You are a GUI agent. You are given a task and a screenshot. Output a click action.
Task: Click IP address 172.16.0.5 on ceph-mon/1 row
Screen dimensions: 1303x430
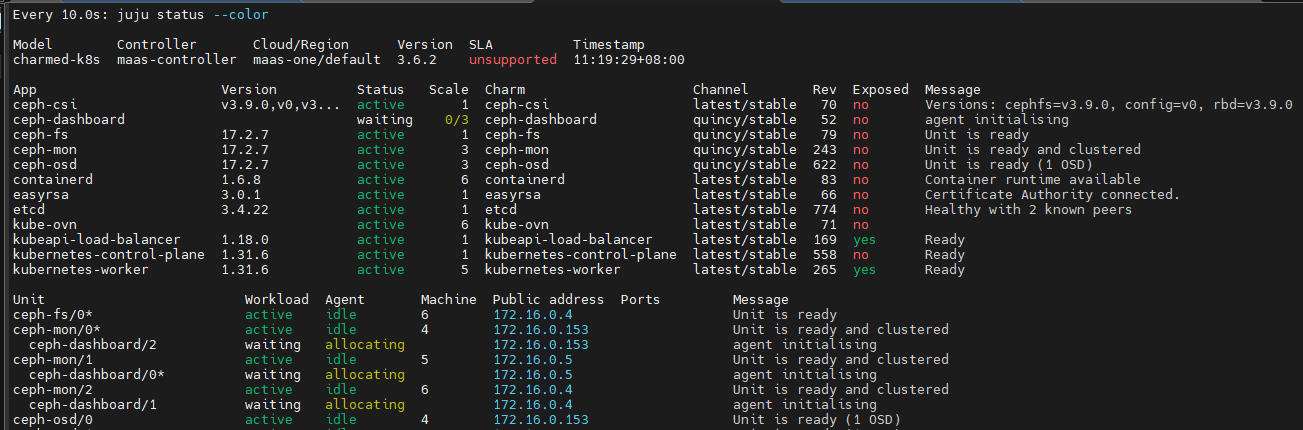click(x=533, y=360)
